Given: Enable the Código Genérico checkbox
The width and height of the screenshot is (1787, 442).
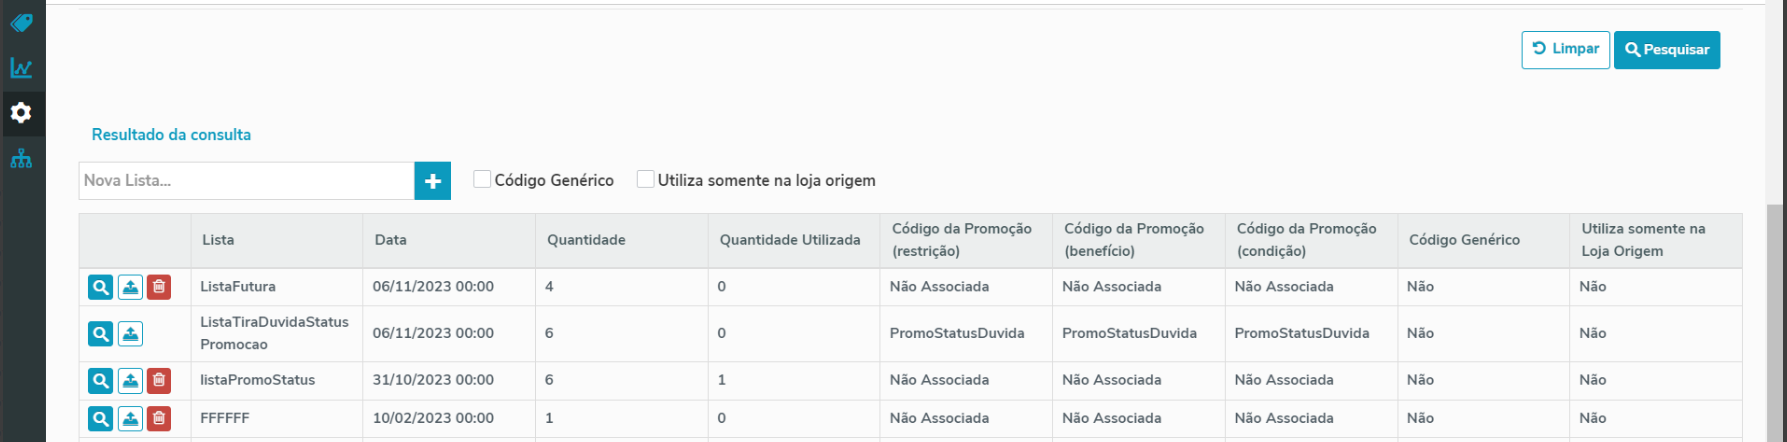Looking at the screenshot, I should click(482, 180).
